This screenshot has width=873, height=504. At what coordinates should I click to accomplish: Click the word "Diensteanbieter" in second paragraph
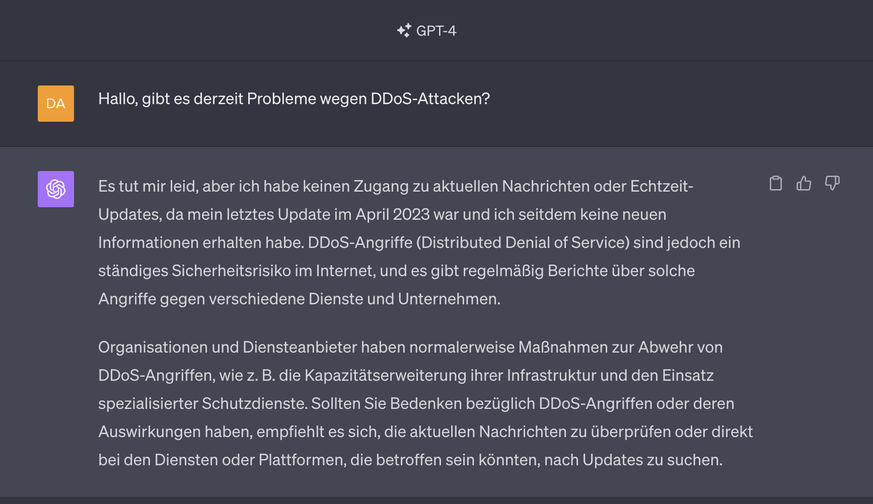[293, 347]
